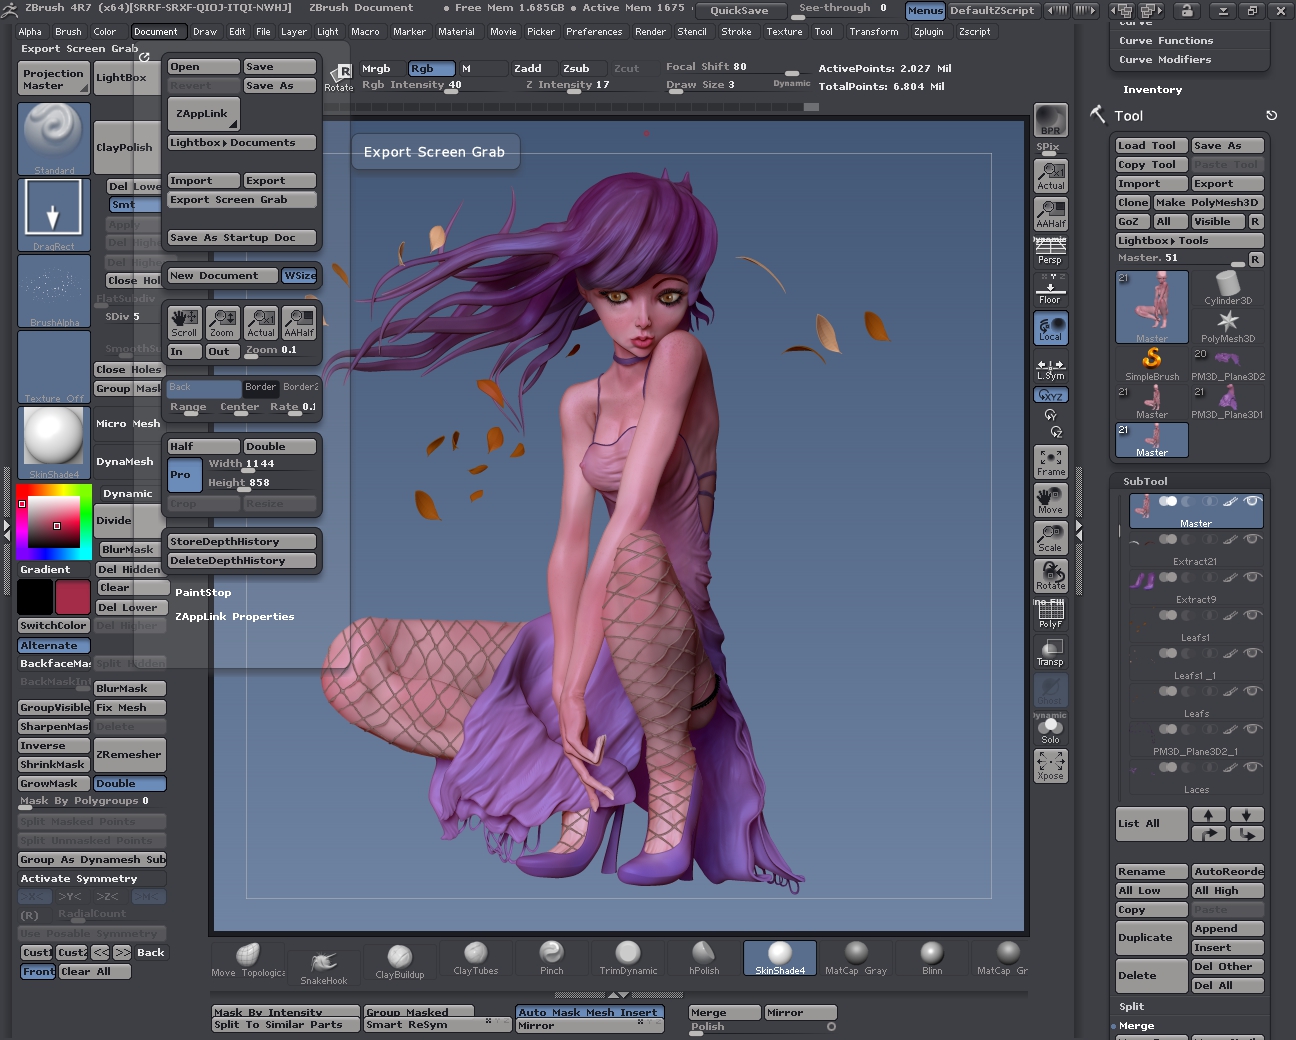Screen dimensions: 1296x1040
Task: Pick a color in the color picker square
Action: point(54,522)
